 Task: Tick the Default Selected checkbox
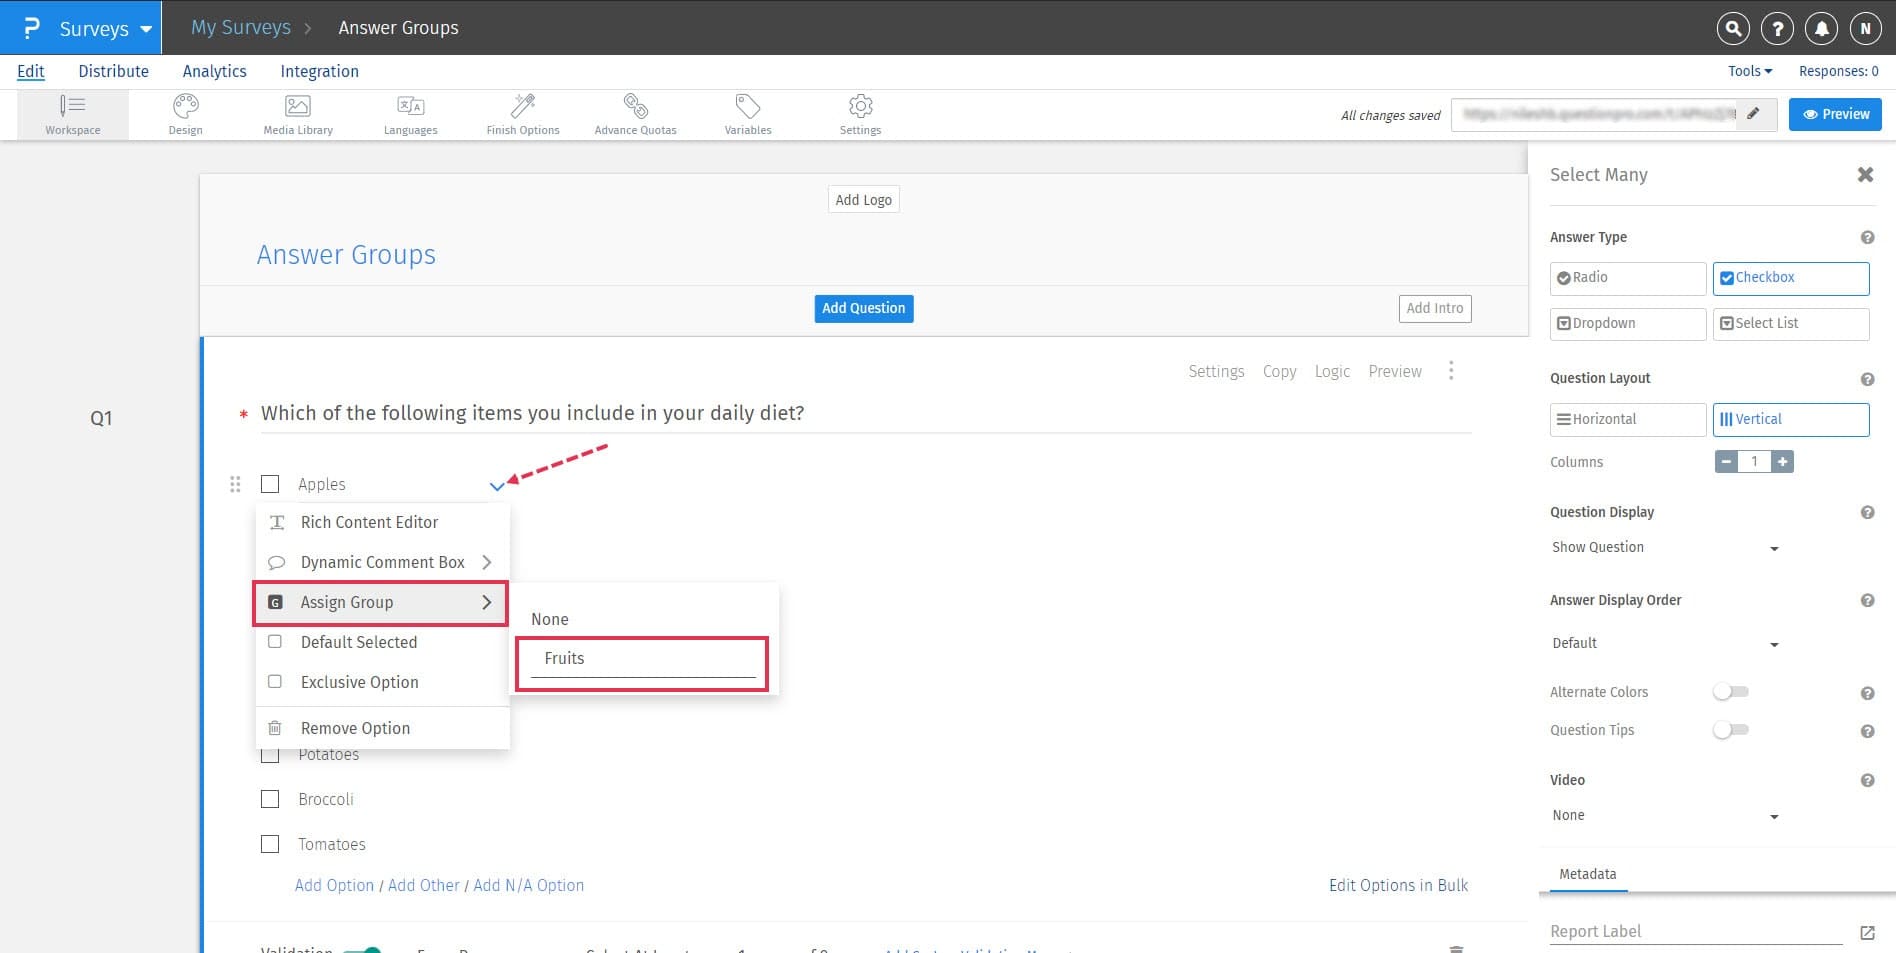point(275,642)
